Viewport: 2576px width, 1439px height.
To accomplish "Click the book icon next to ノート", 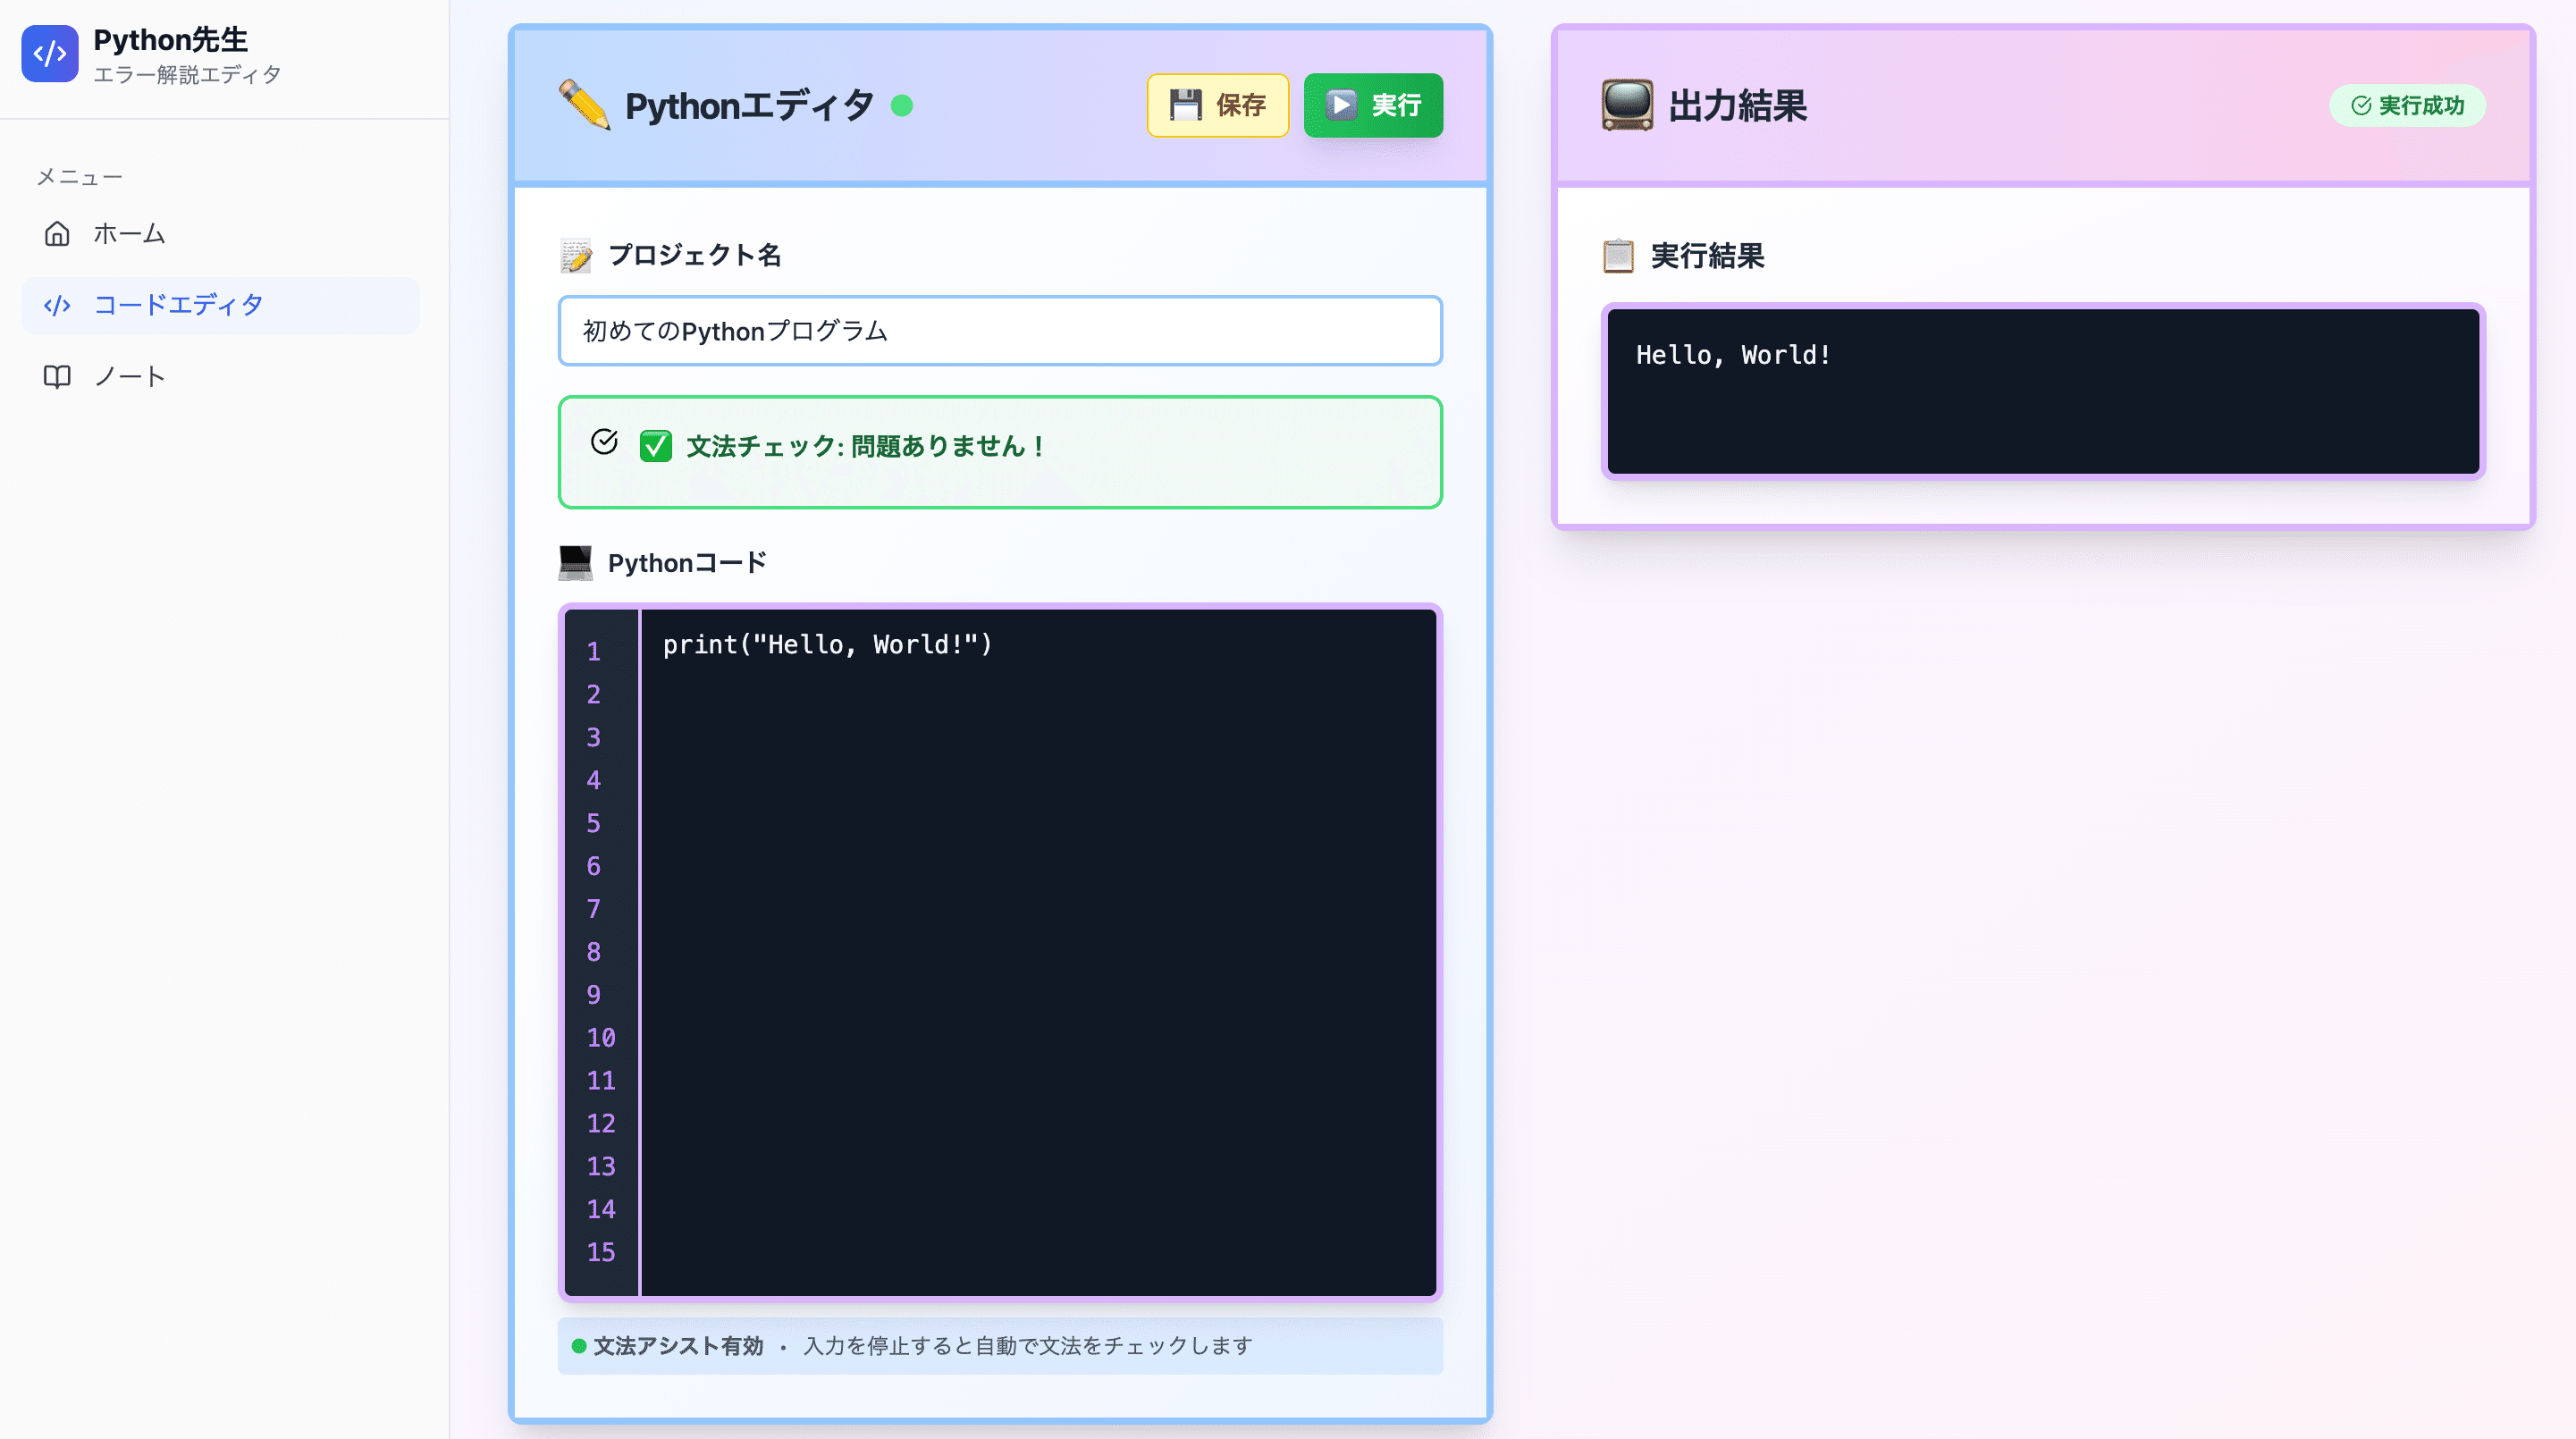I will click(57, 376).
